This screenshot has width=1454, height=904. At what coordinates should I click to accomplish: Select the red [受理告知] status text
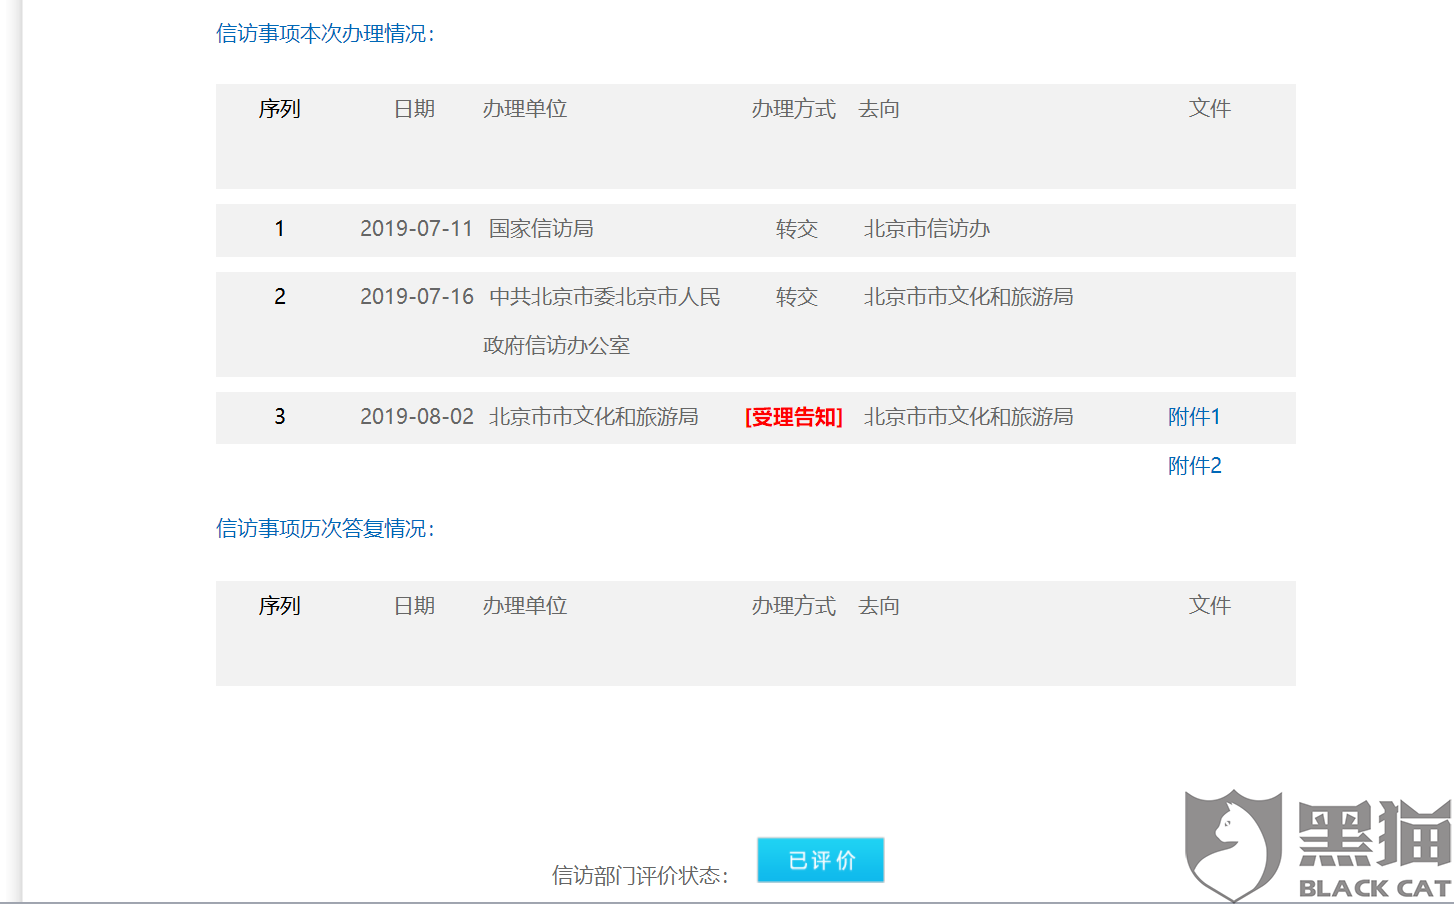tap(794, 417)
